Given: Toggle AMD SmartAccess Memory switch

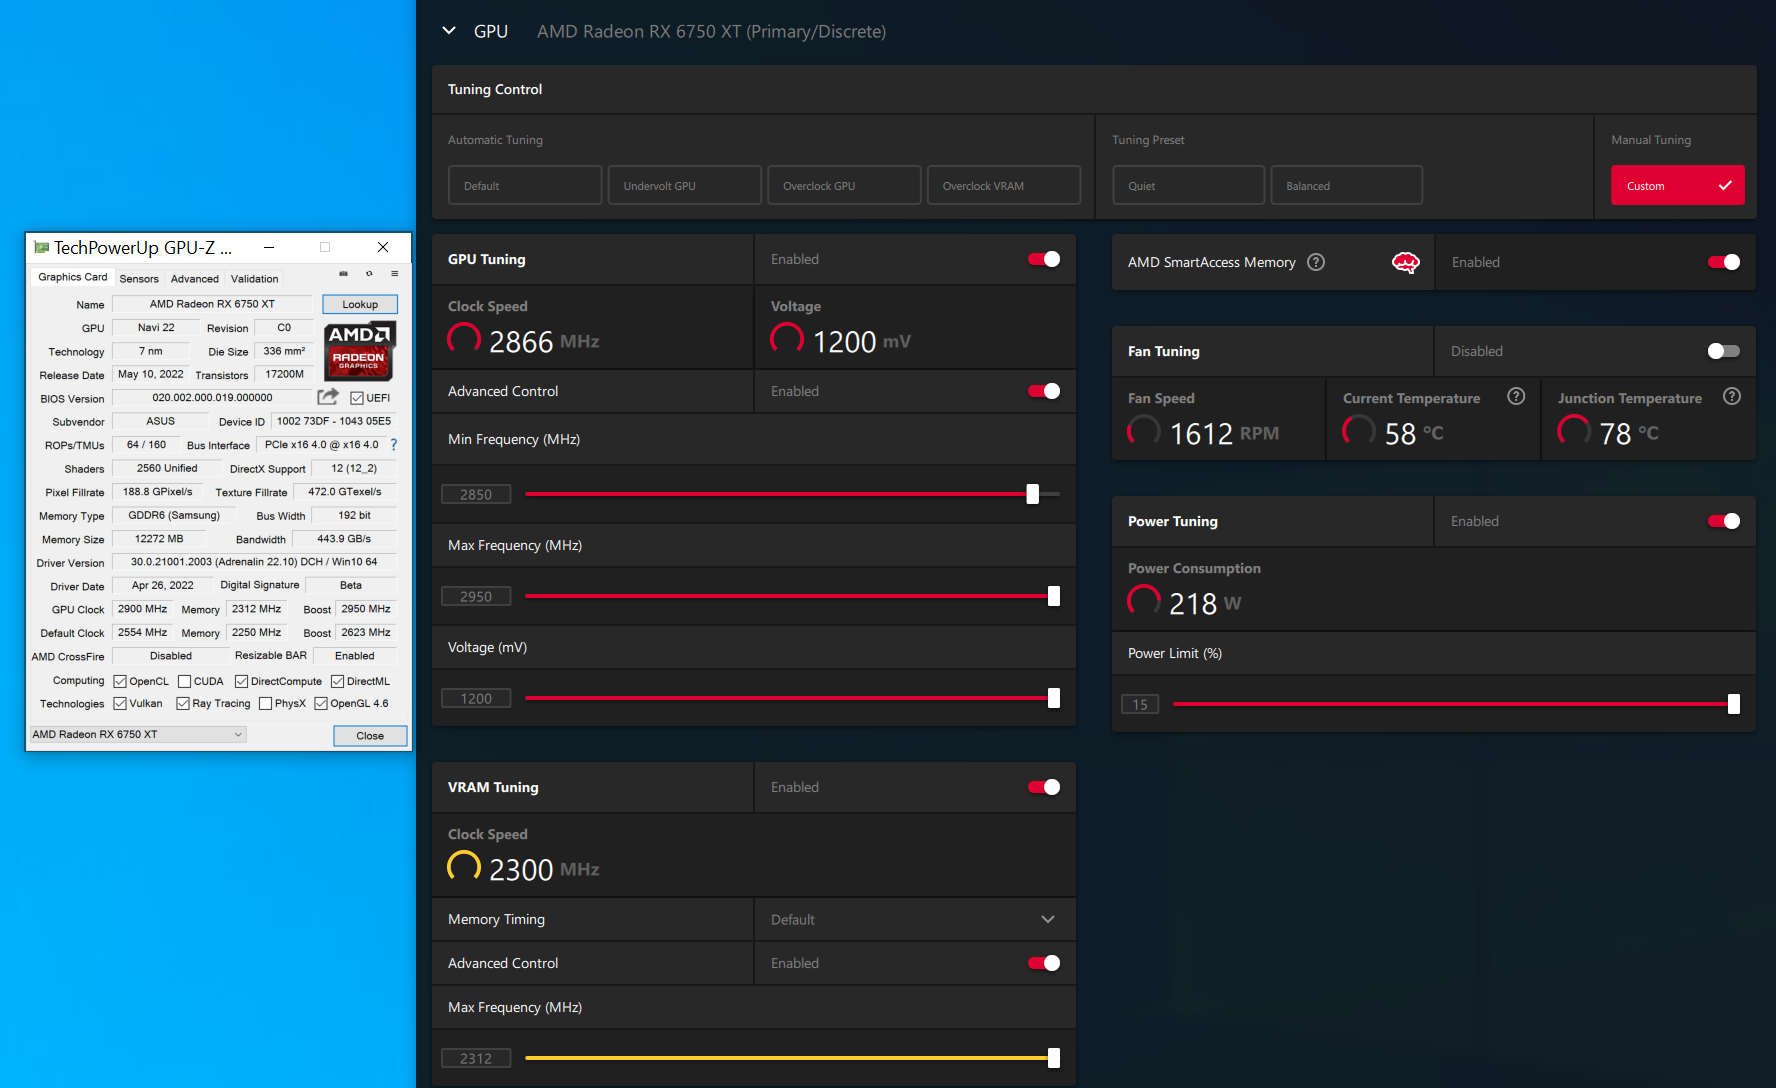Looking at the screenshot, I should pyautogui.click(x=1724, y=262).
